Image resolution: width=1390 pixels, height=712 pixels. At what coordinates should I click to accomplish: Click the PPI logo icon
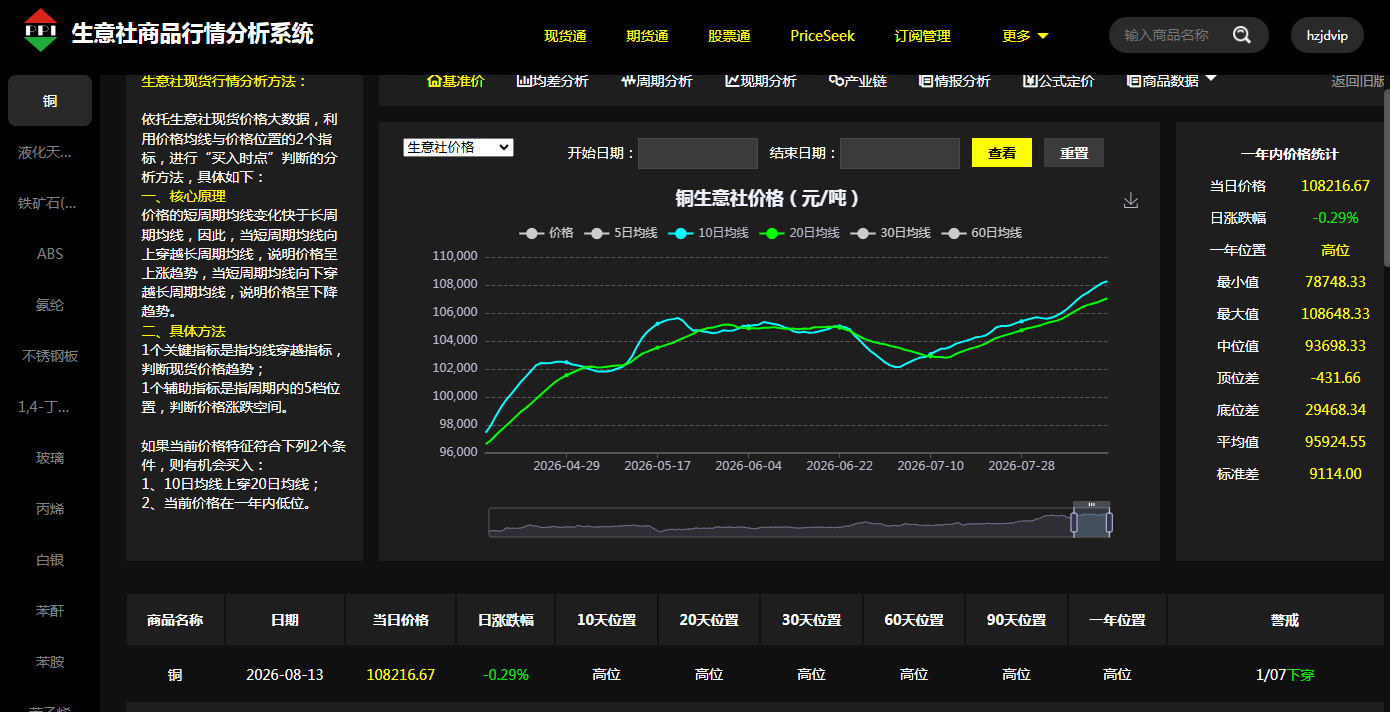41,31
